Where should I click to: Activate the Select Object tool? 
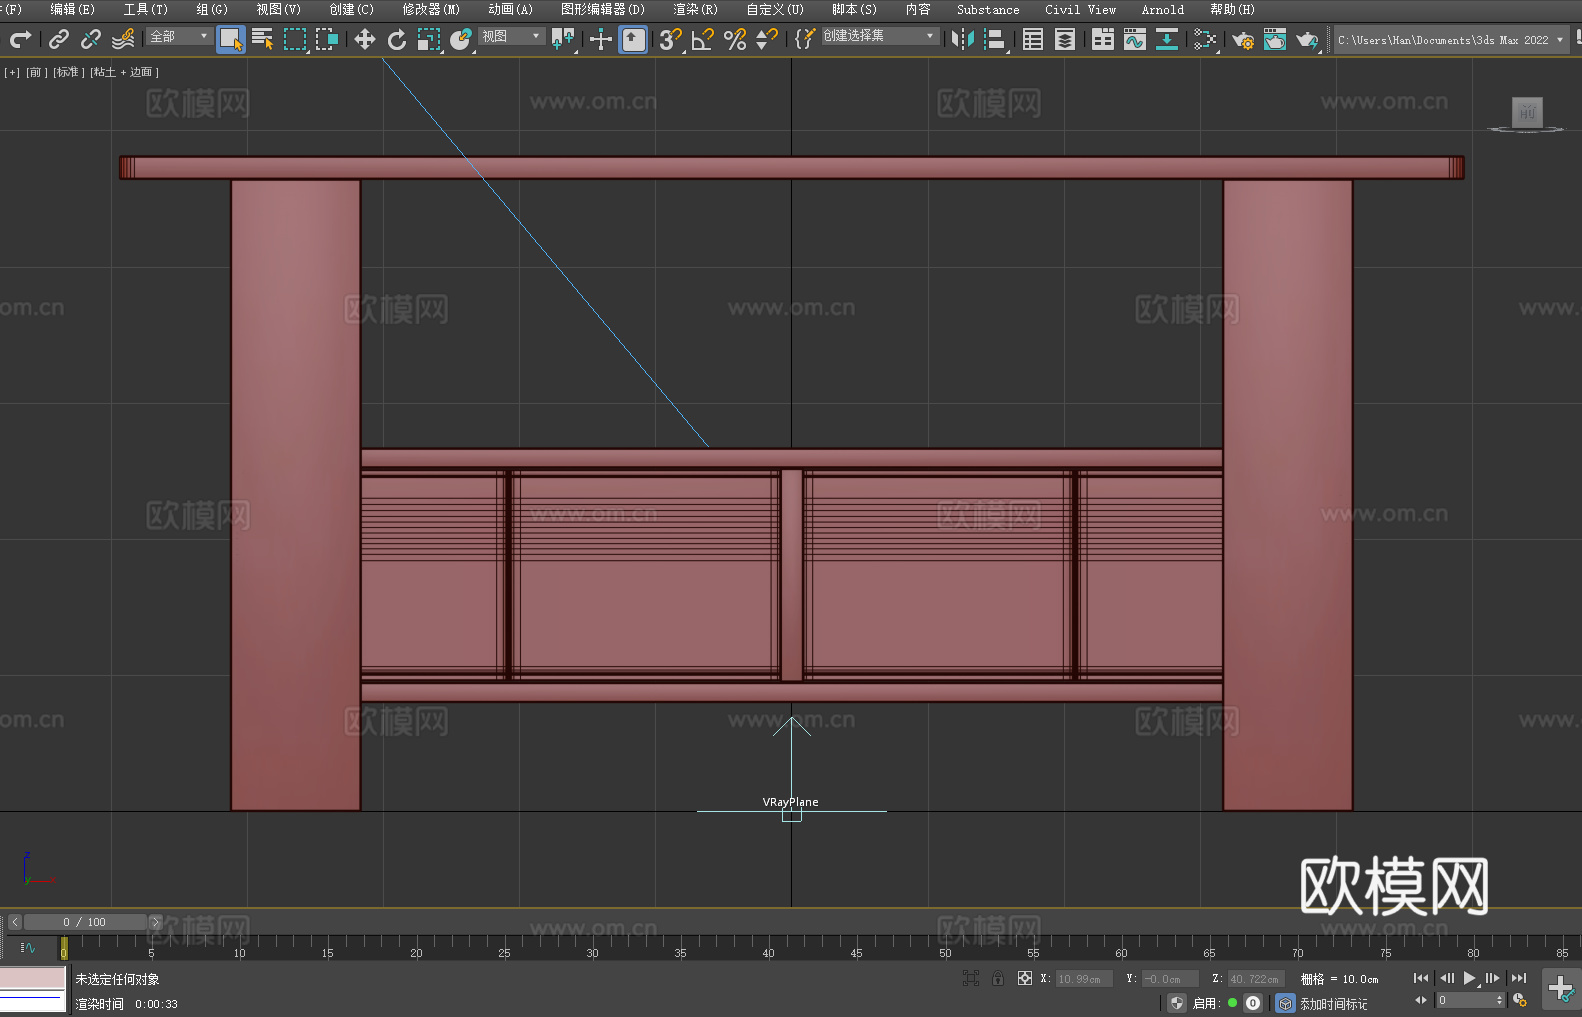(x=231, y=39)
